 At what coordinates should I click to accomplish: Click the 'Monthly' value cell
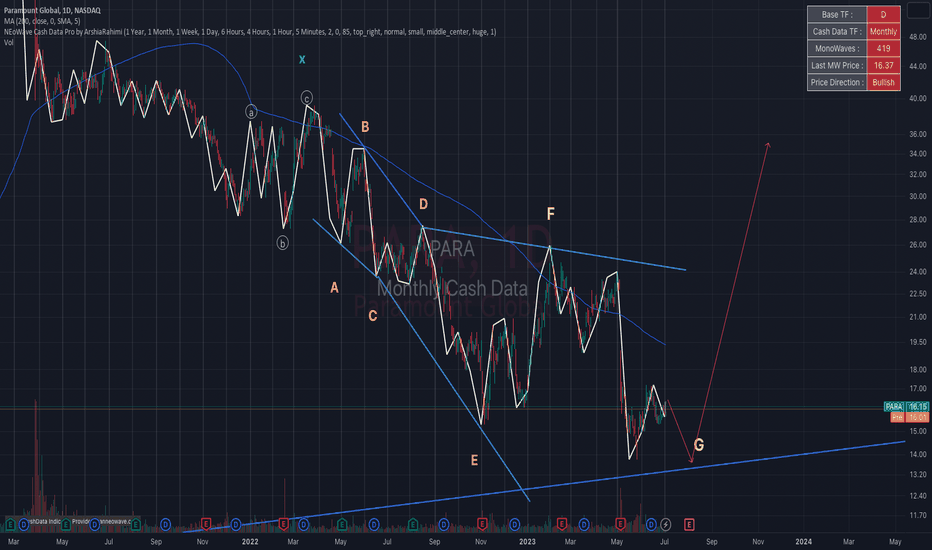[883, 32]
